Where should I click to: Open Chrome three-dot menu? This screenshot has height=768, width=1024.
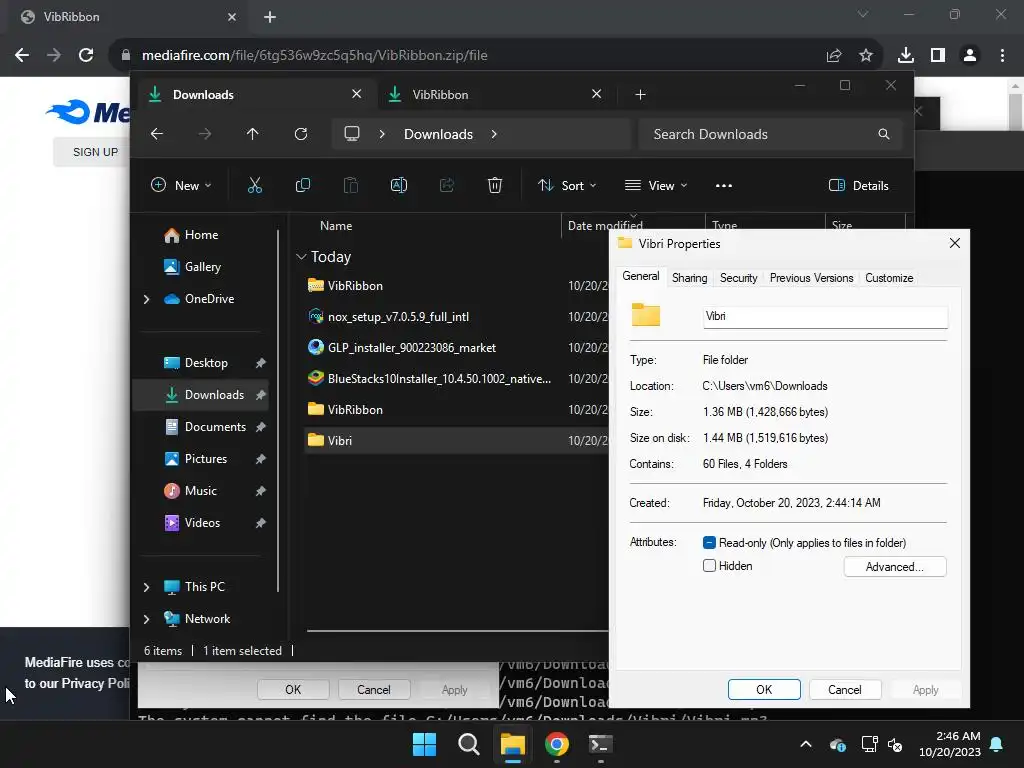tap(1002, 56)
